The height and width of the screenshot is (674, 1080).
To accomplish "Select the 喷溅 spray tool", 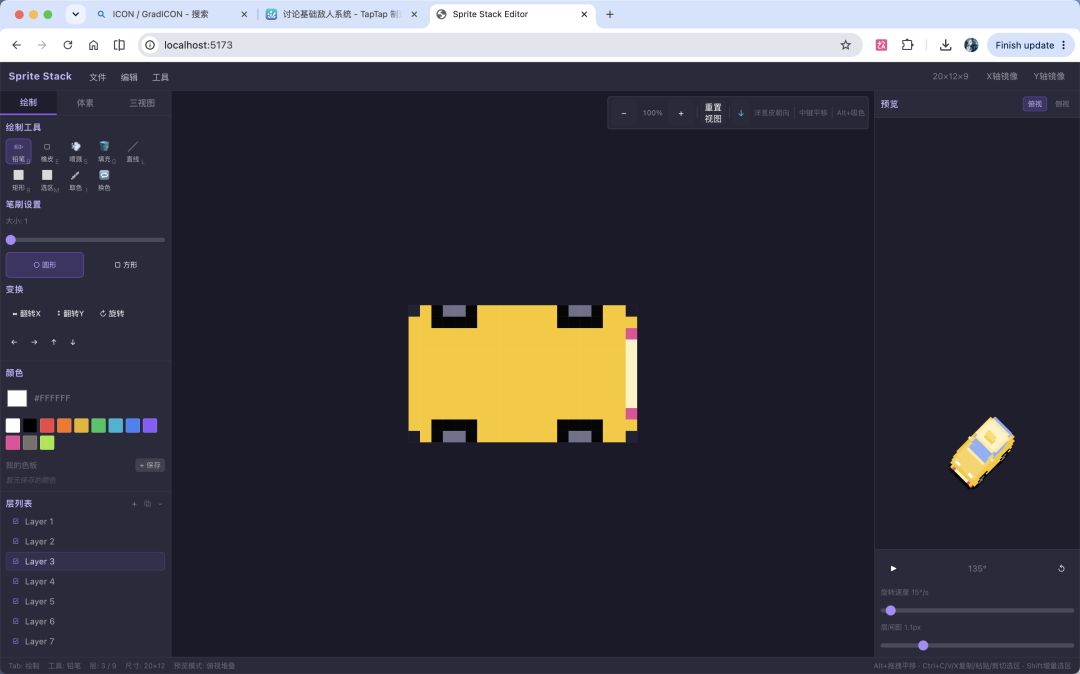I will pyautogui.click(x=76, y=151).
